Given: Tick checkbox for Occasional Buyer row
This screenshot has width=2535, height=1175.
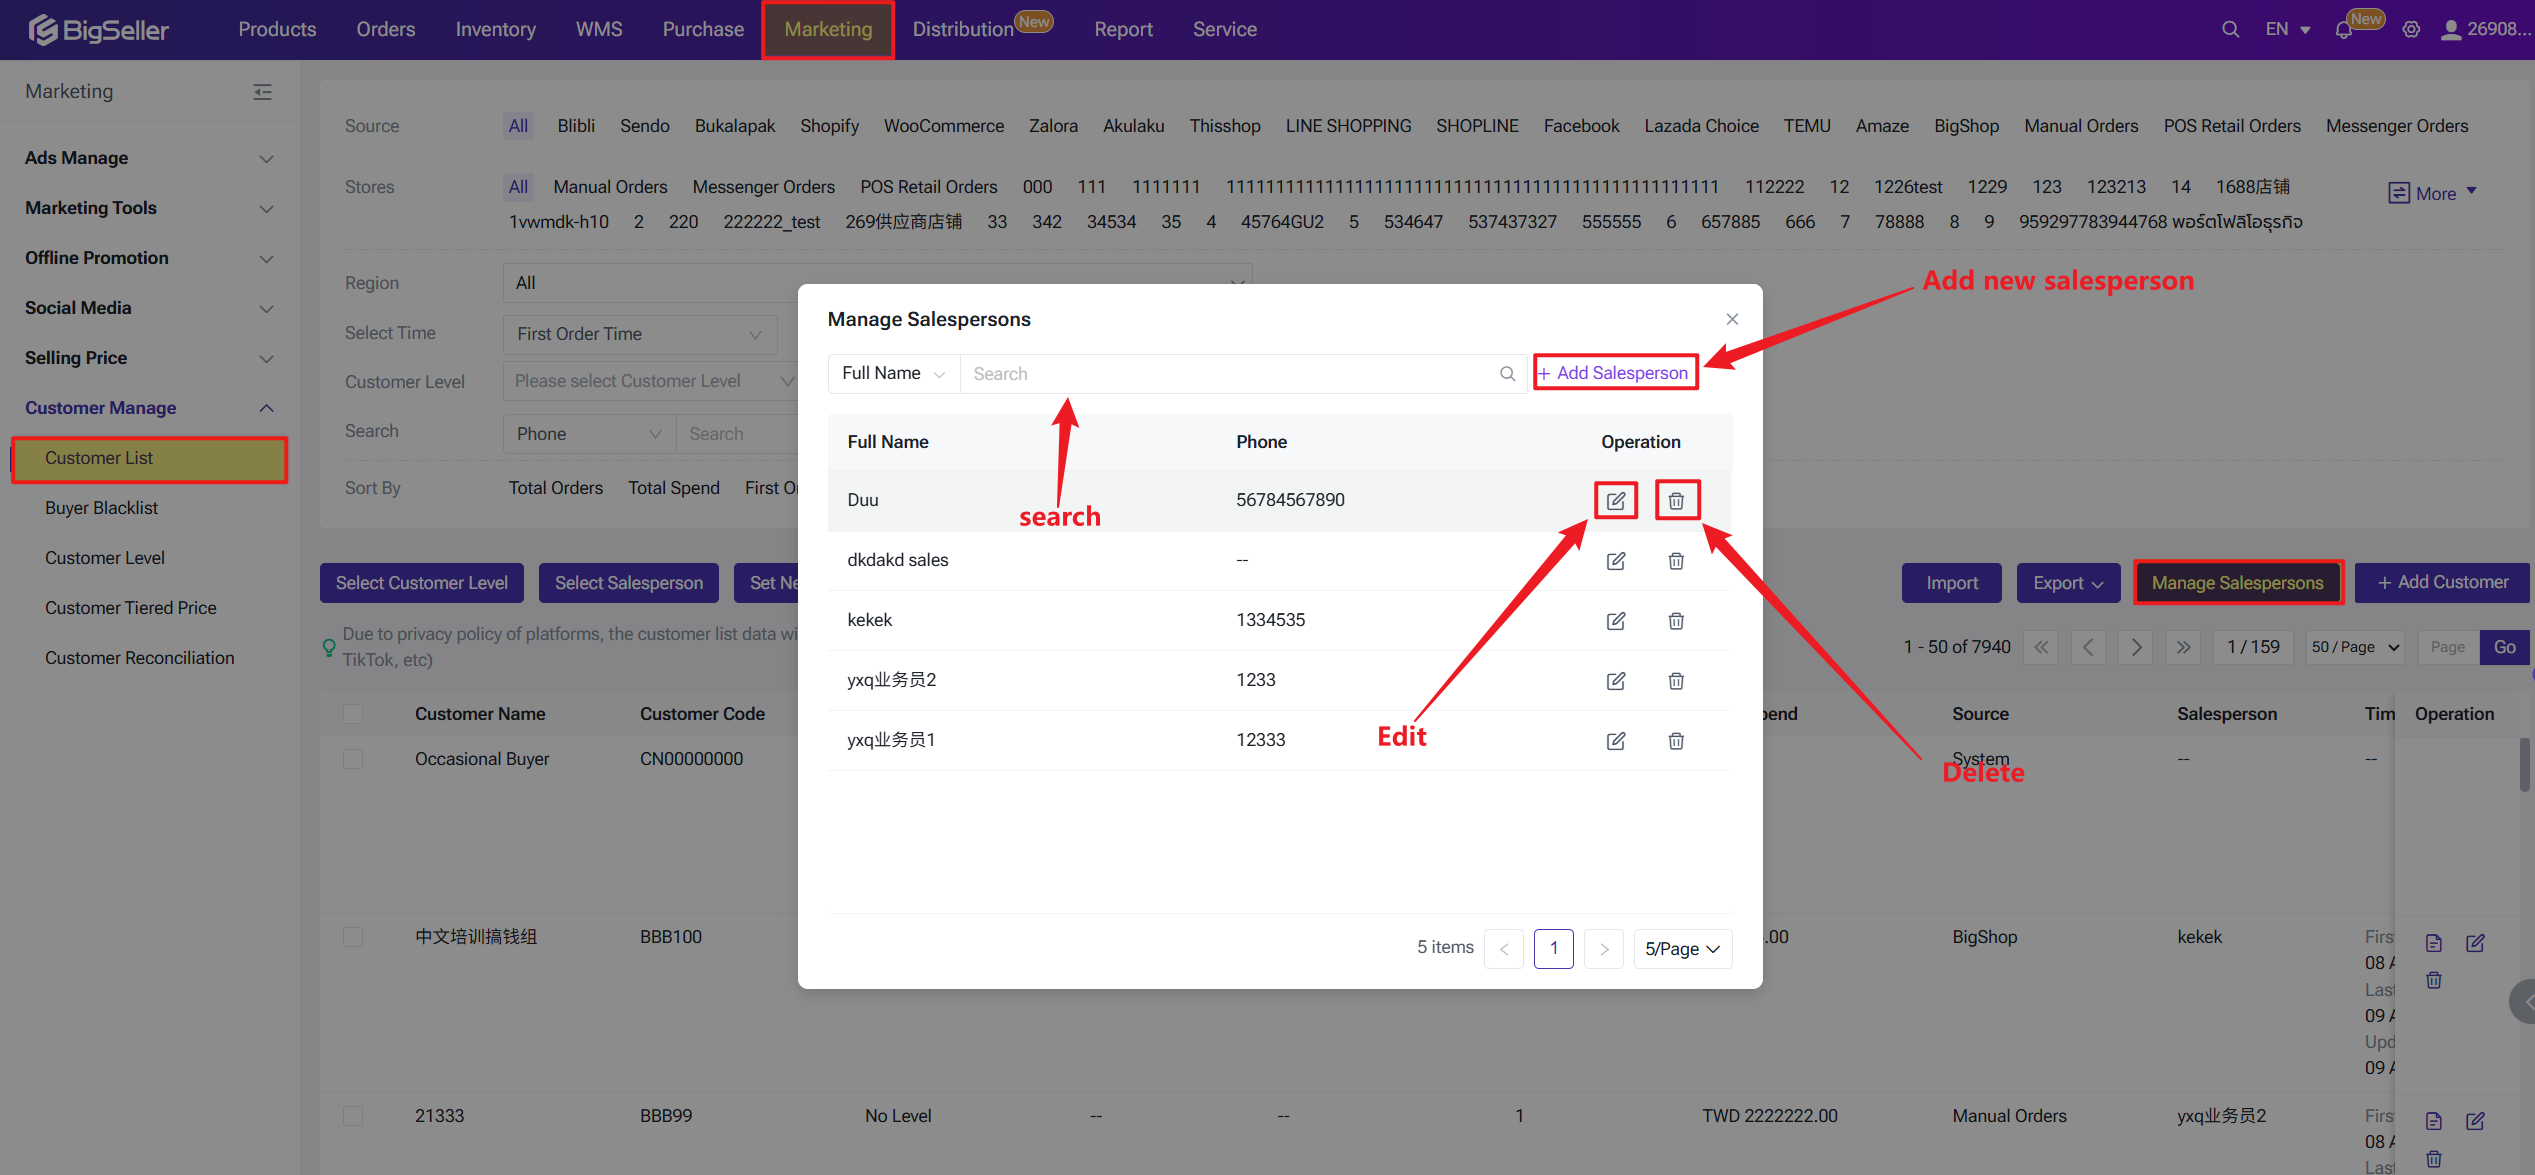Looking at the screenshot, I should (x=353, y=759).
